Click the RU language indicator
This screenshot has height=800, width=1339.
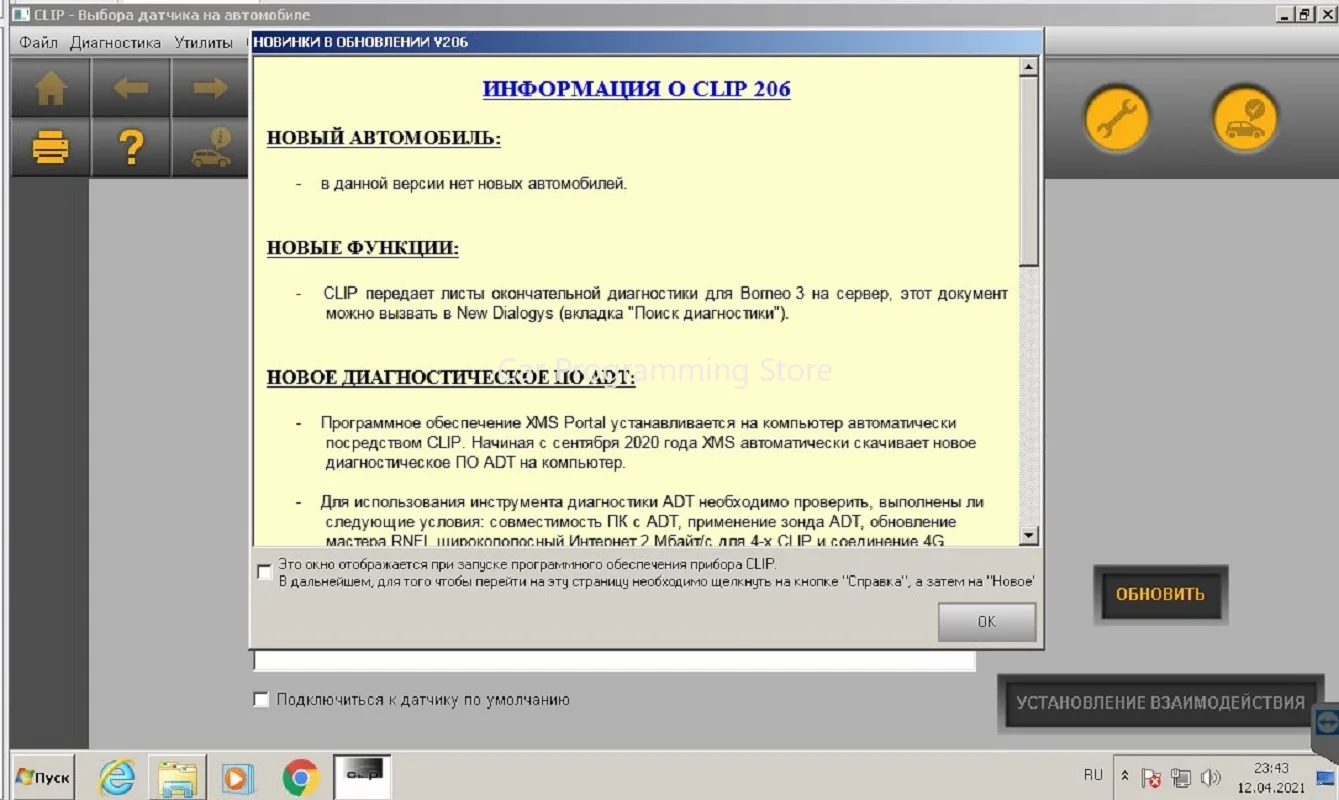(1093, 775)
